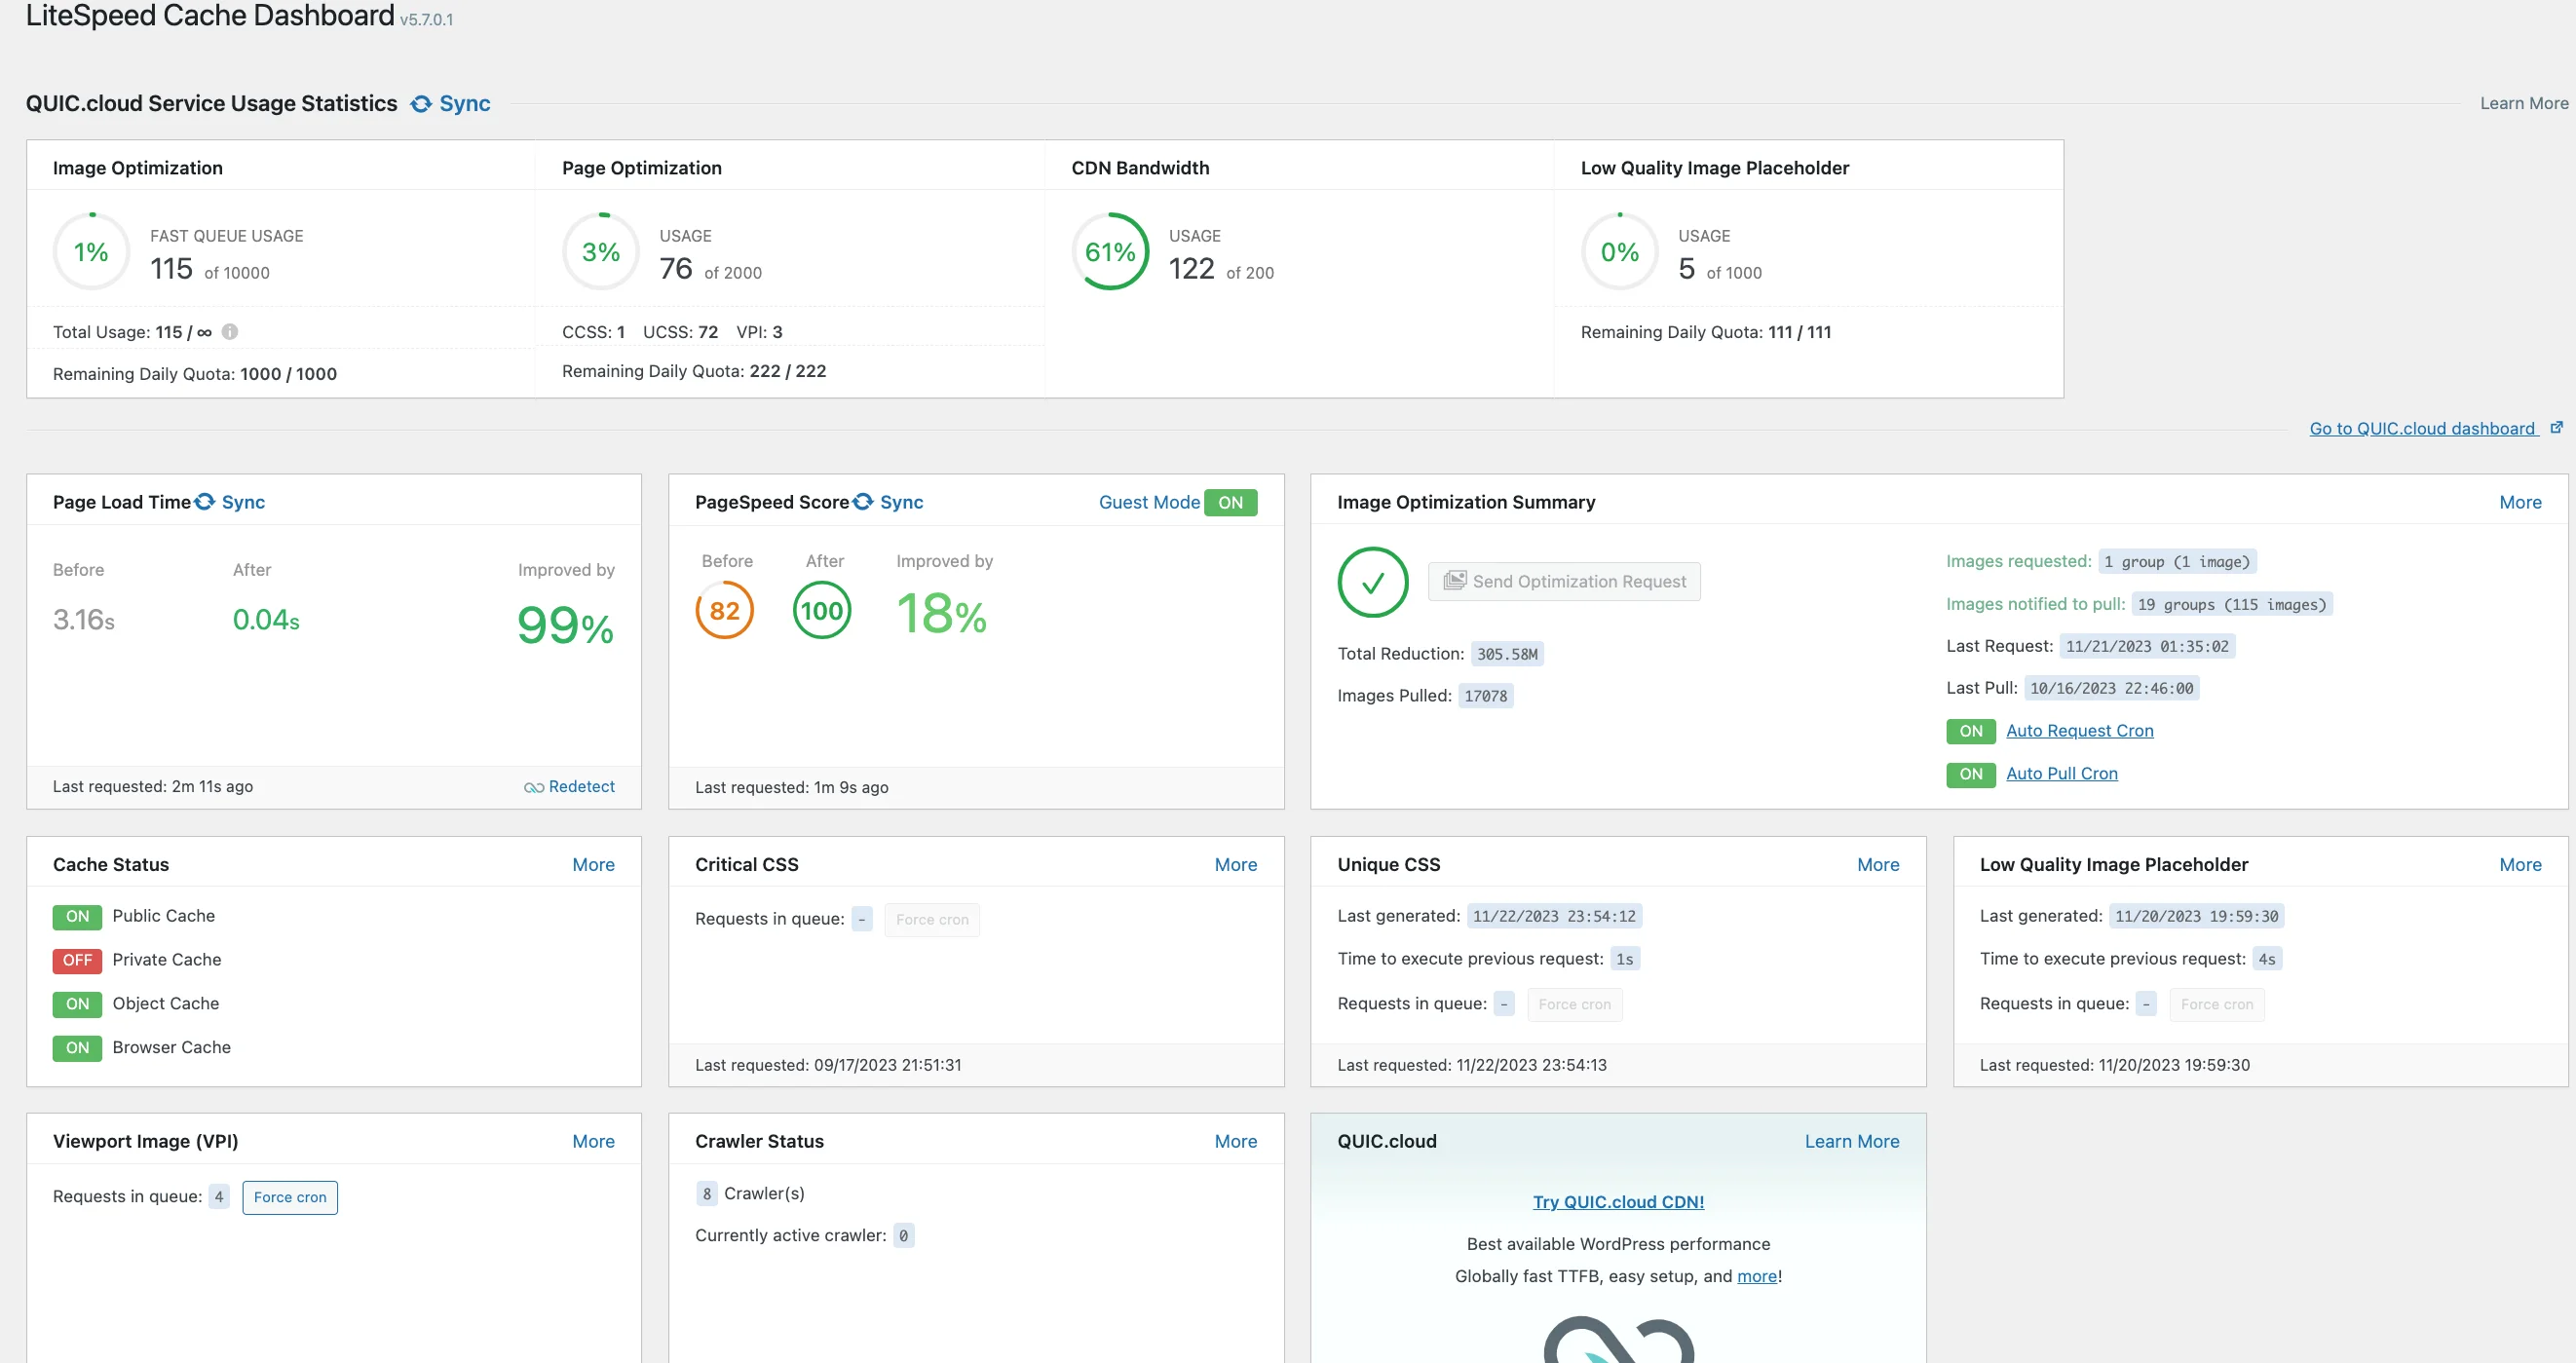Open More for Critical CSS
Viewport: 2576px width, 1363px height.
click(1235, 865)
